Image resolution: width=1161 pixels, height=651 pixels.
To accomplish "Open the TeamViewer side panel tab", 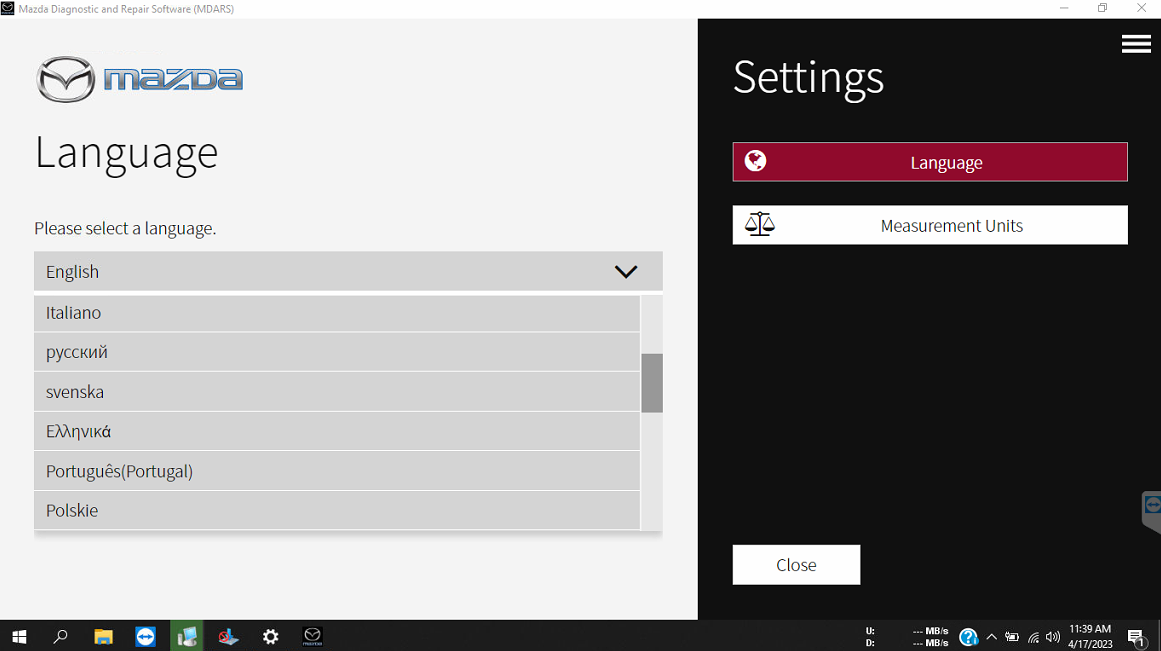I will (1151, 508).
